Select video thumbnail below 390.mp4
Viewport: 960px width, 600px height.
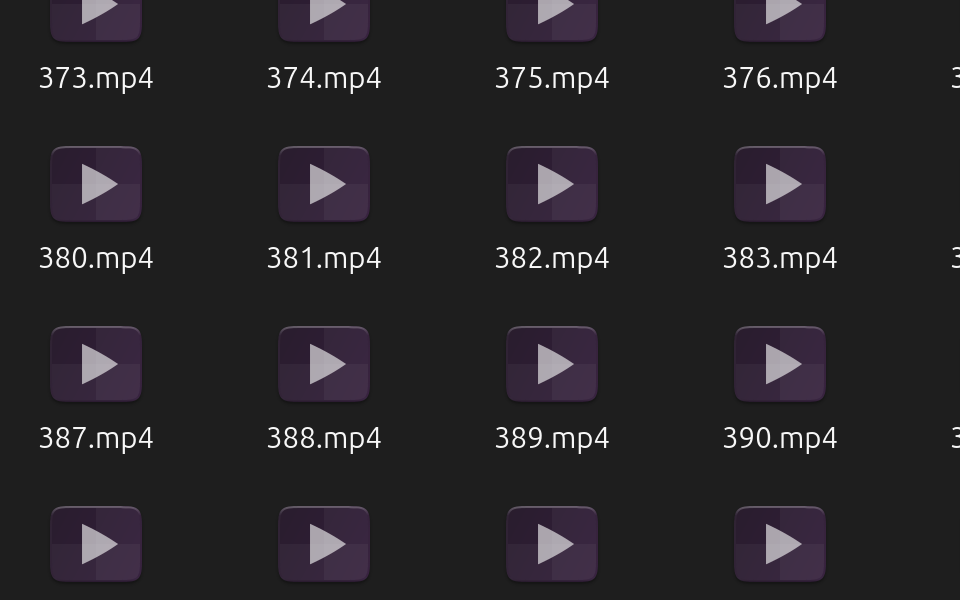tap(780, 544)
